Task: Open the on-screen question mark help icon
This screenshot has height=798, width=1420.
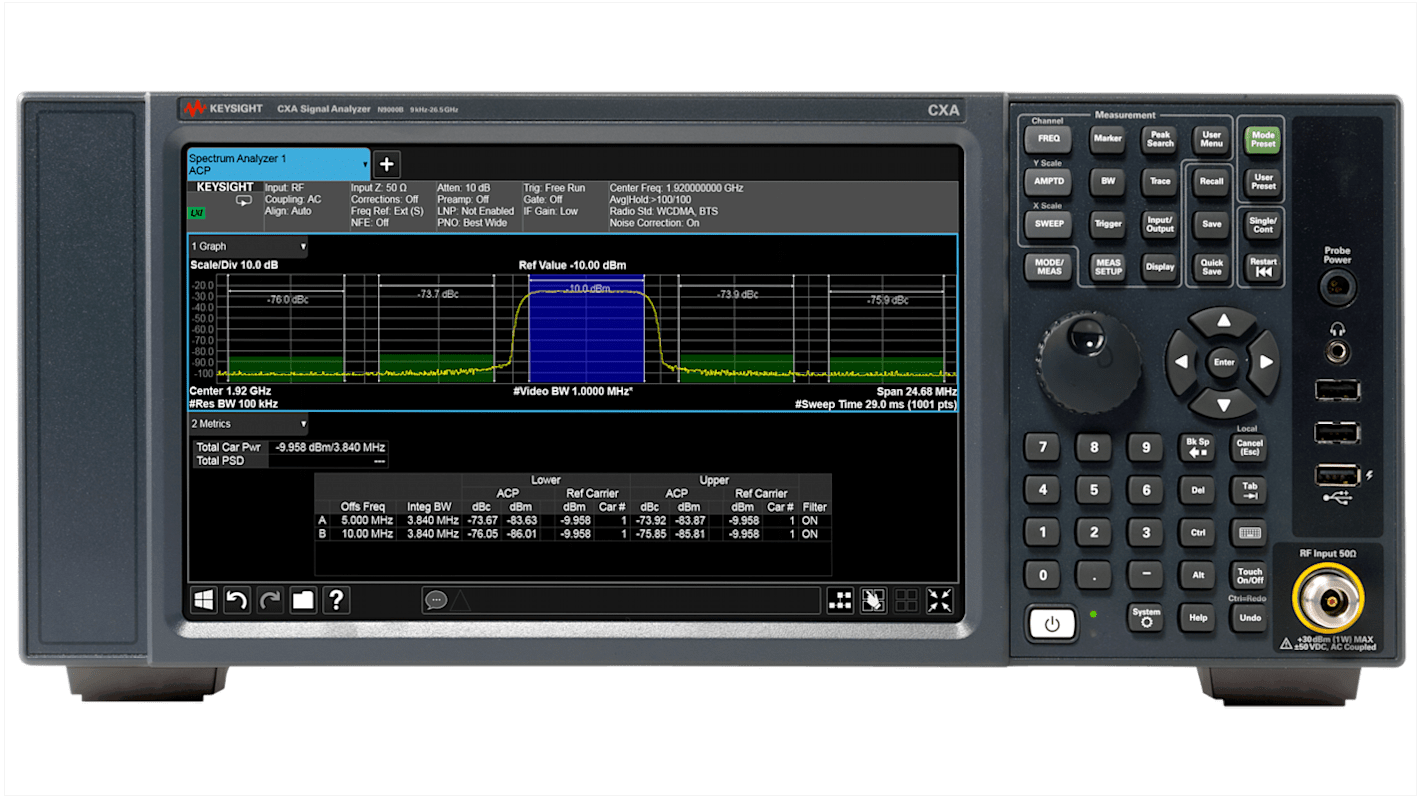Action: click(337, 600)
